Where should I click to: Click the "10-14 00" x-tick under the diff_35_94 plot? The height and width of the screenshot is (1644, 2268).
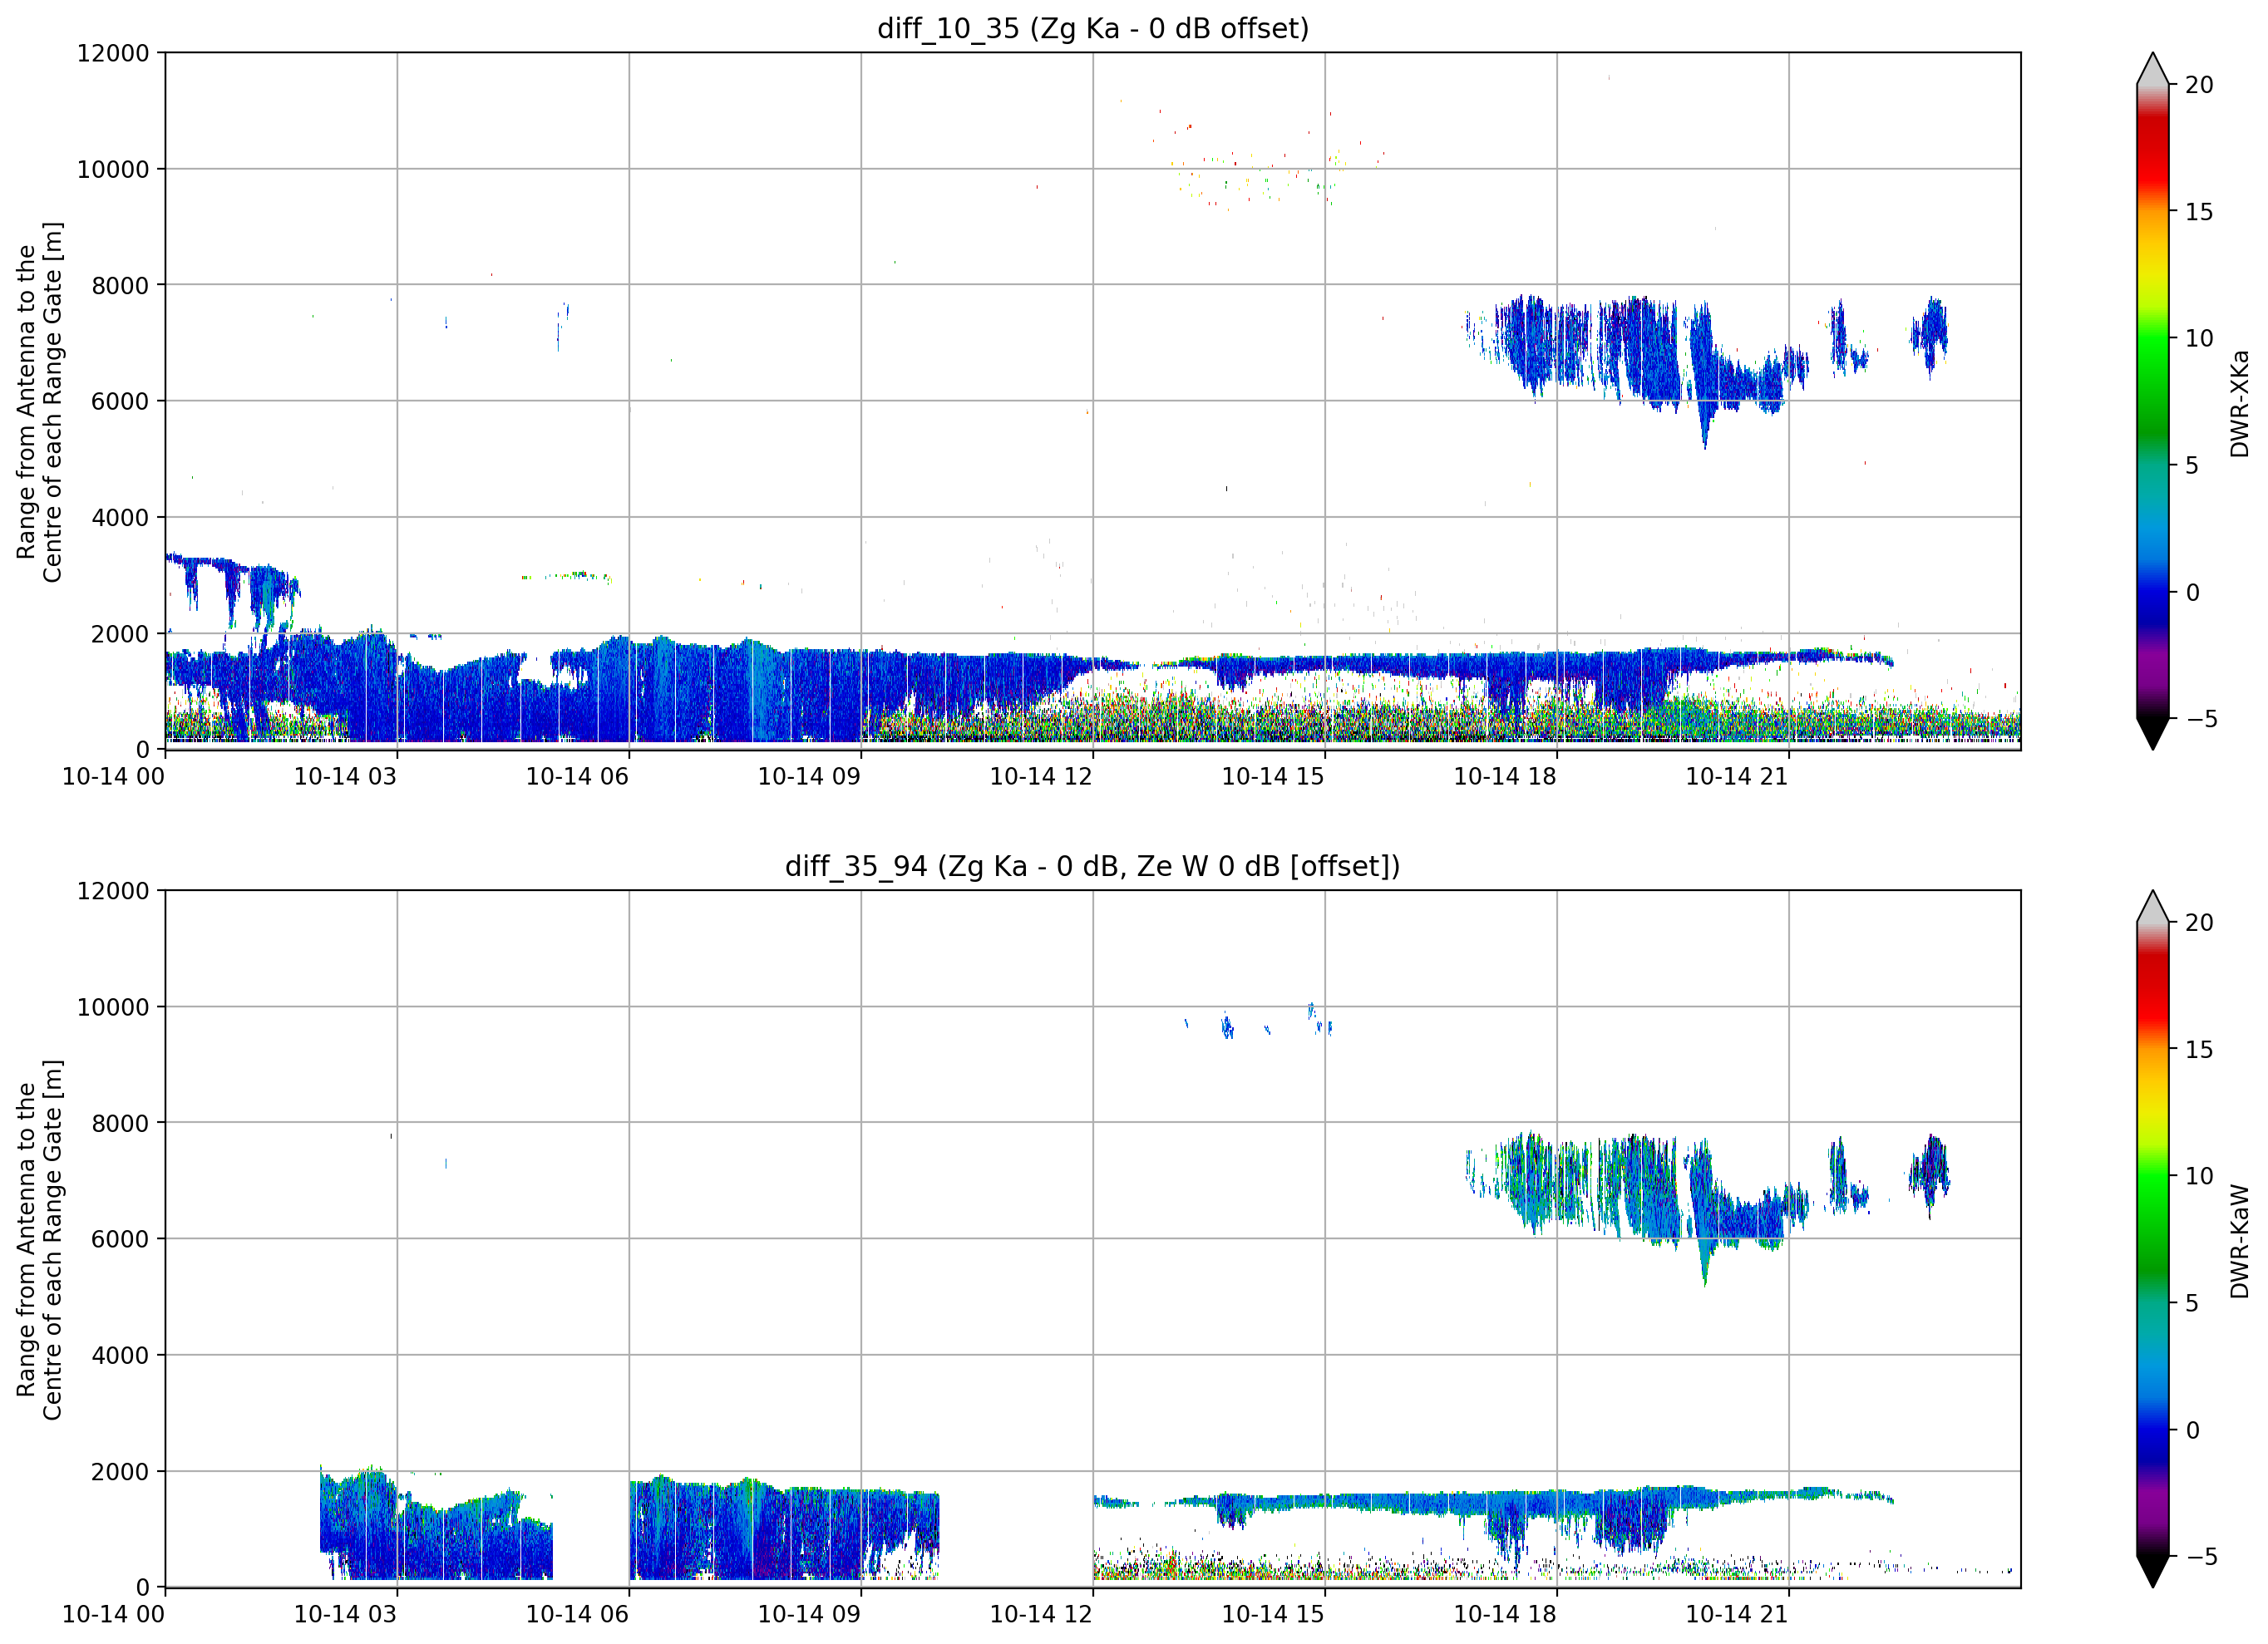click(113, 1614)
